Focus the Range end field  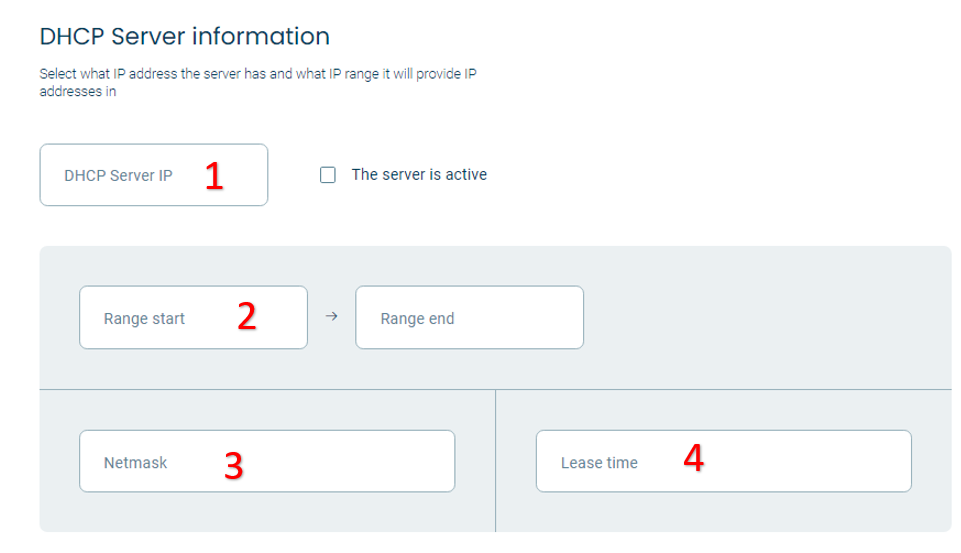(469, 318)
